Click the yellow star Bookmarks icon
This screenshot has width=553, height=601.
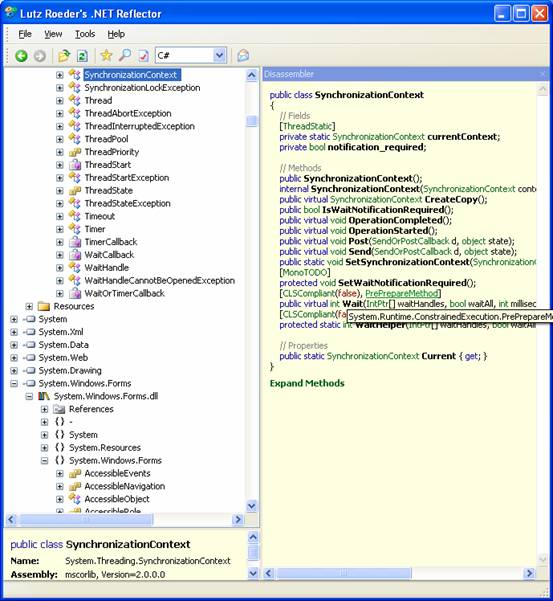pyautogui.click(x=106, y=56)
